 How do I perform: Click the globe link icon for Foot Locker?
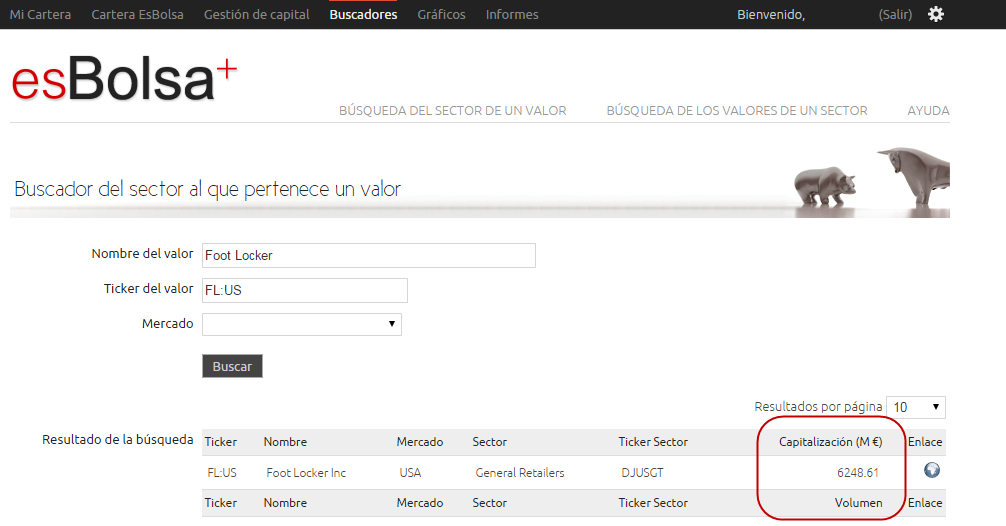pos(932,471)
